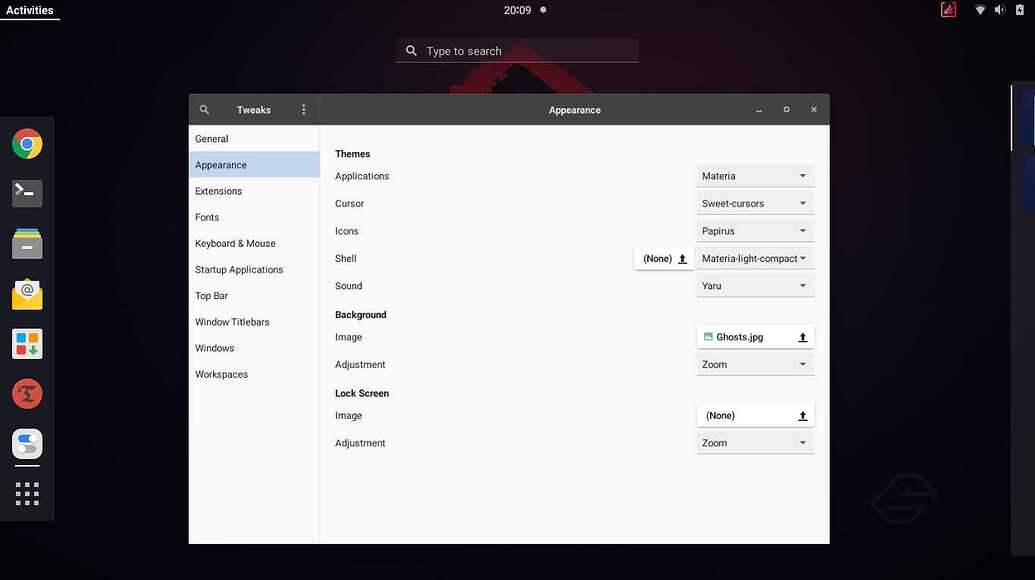The width and height of the screenshot is (1035, 580).
Task: Open the Sound theme Yaru dropdown
Action: (x=755, y=286)
